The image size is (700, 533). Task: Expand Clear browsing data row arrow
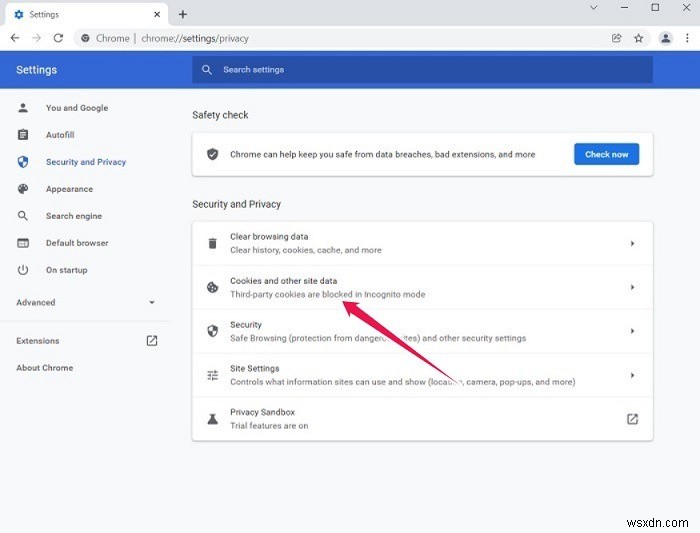[632, 244]
